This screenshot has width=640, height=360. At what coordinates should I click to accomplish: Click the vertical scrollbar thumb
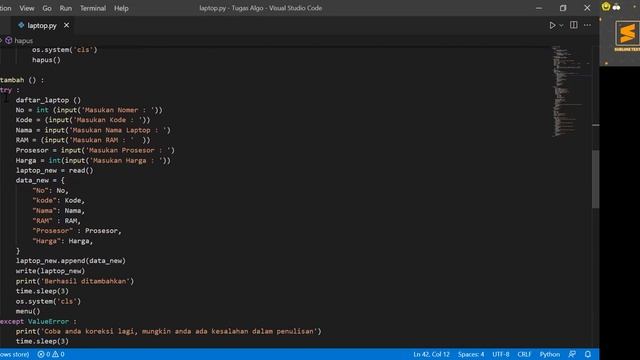click(596, 180)
